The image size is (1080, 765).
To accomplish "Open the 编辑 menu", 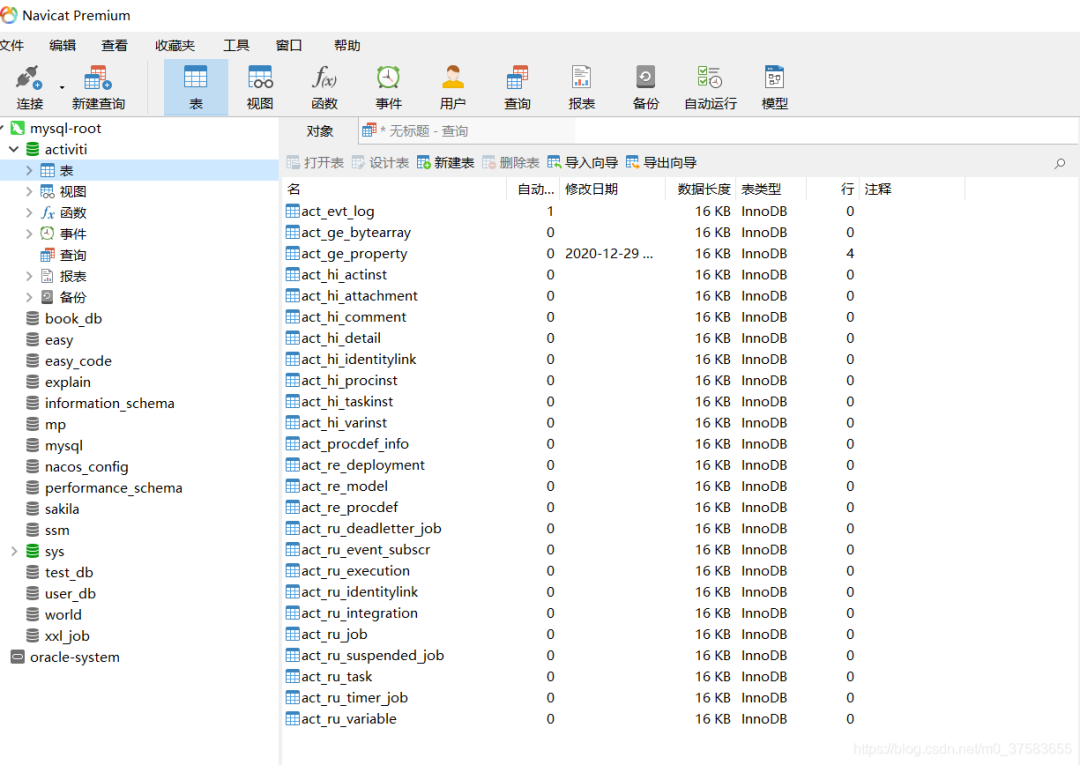I will coord(63,45).
